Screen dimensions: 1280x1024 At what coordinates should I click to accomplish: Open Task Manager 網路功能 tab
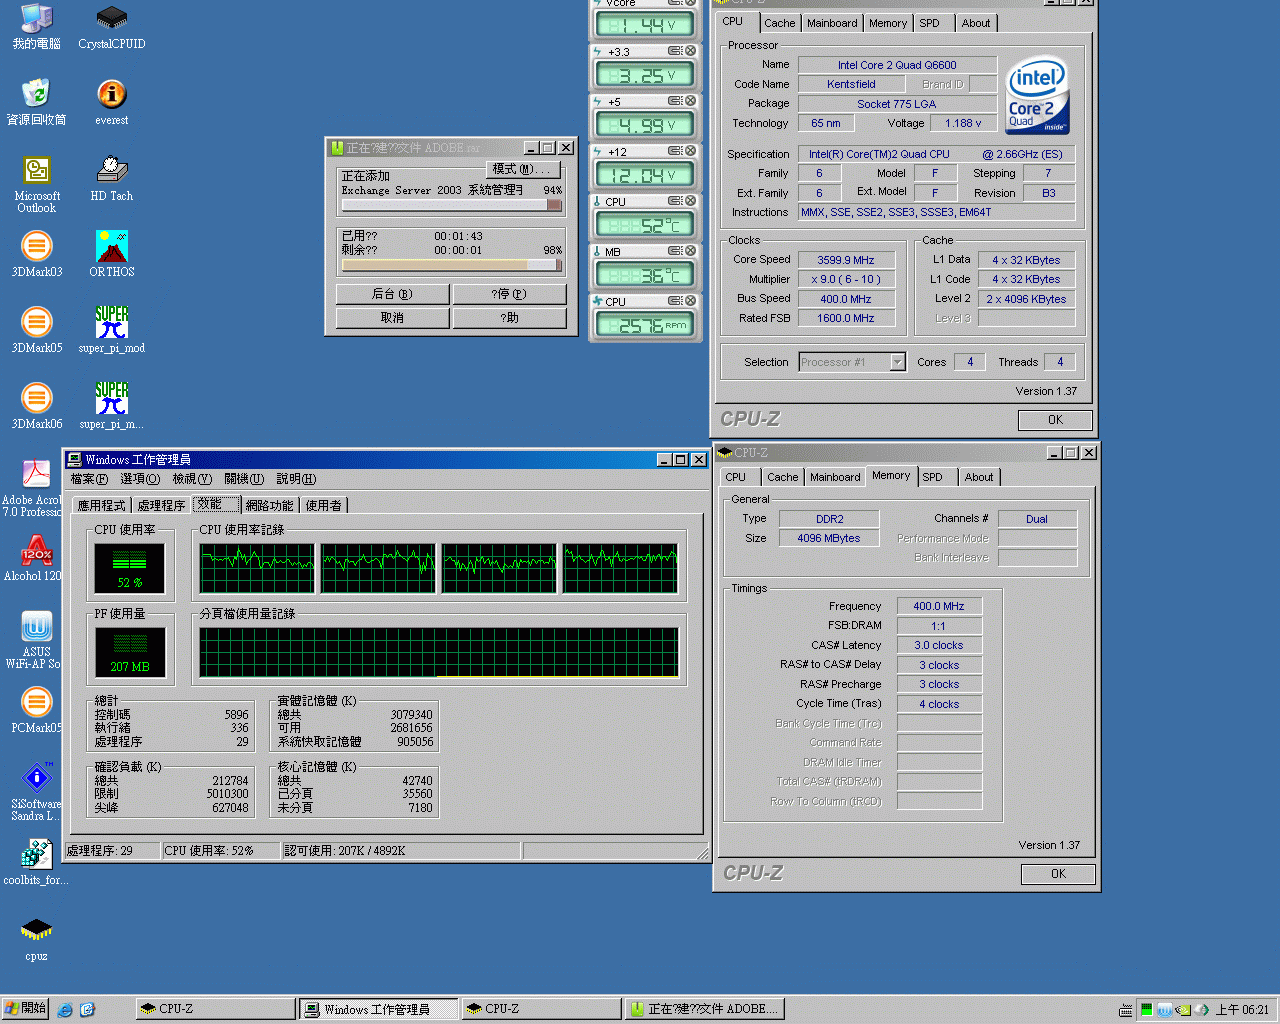click(x=270, y=505)
